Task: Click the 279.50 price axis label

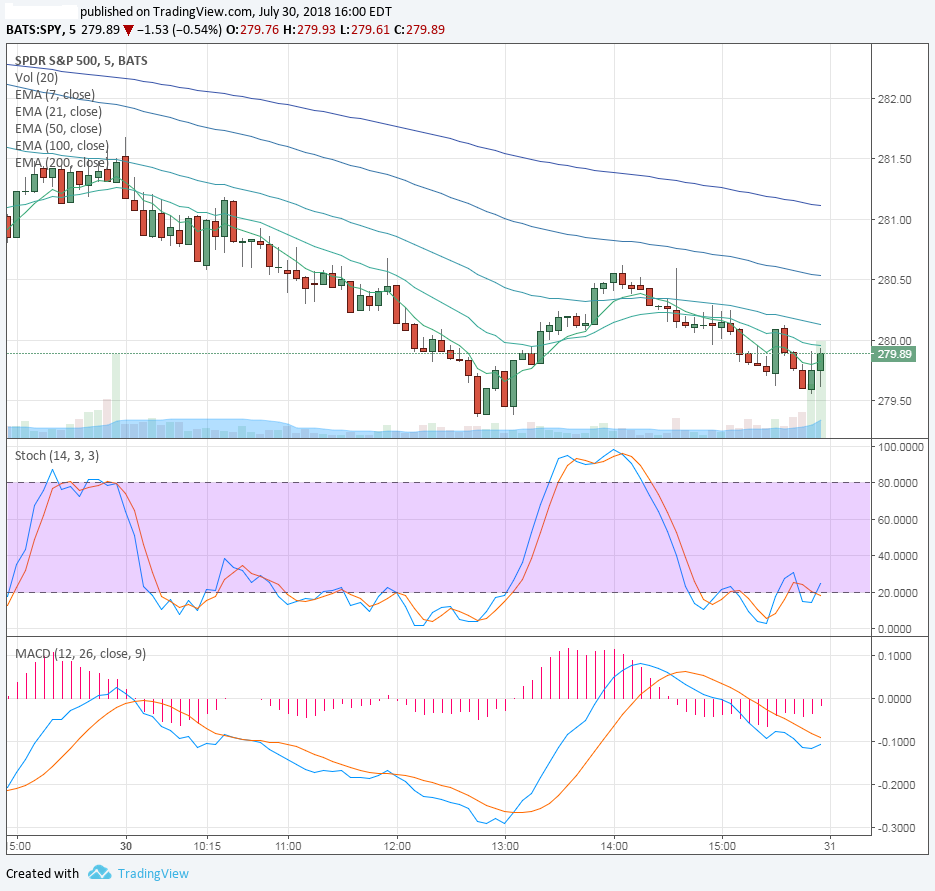Action: pyautogui.click(x=894, y=401)
